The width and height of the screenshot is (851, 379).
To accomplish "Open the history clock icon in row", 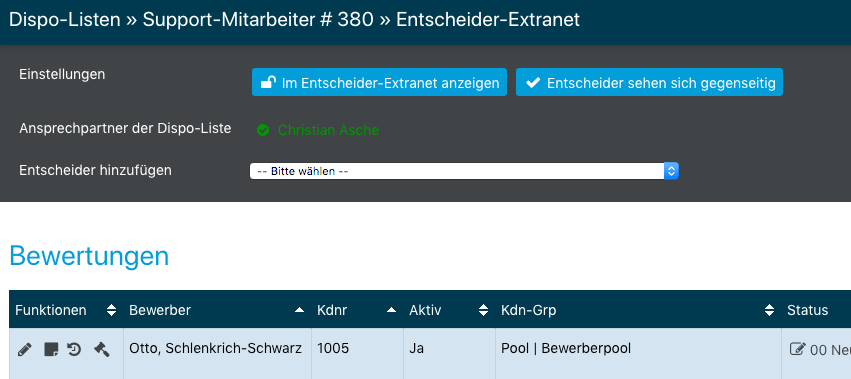I will (x=74, y=349).
